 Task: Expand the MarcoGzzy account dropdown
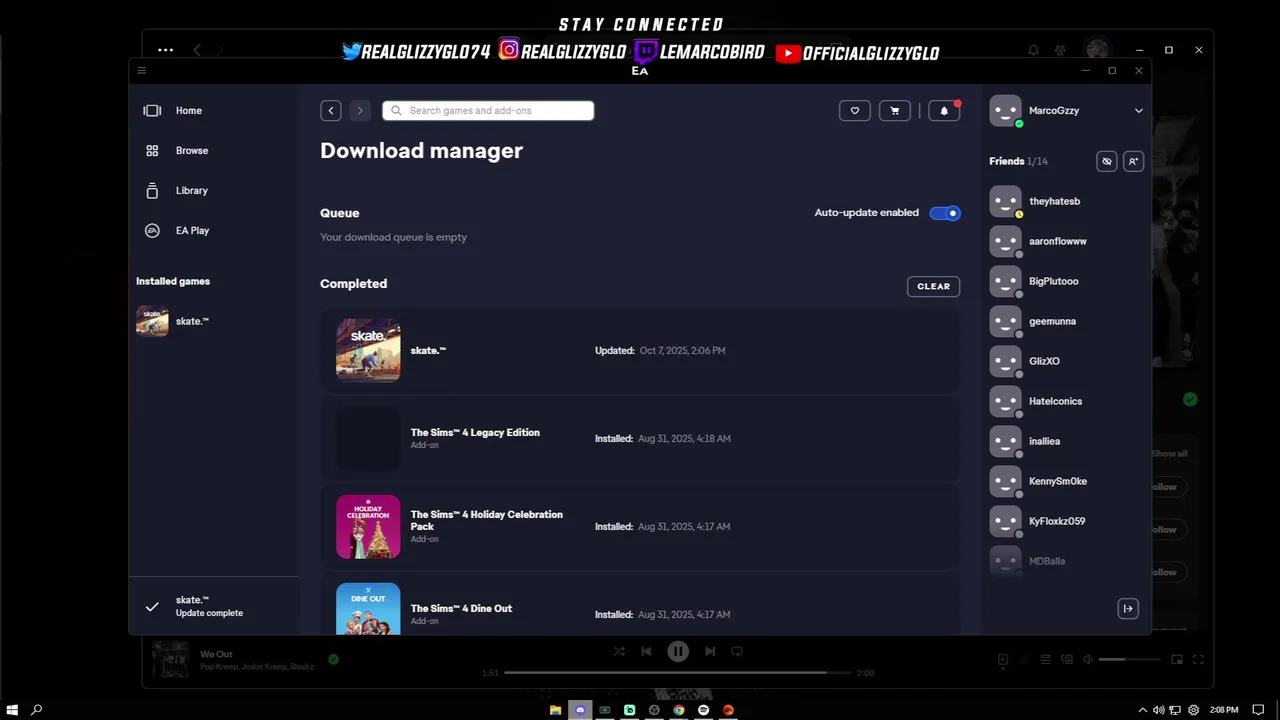1138,111
